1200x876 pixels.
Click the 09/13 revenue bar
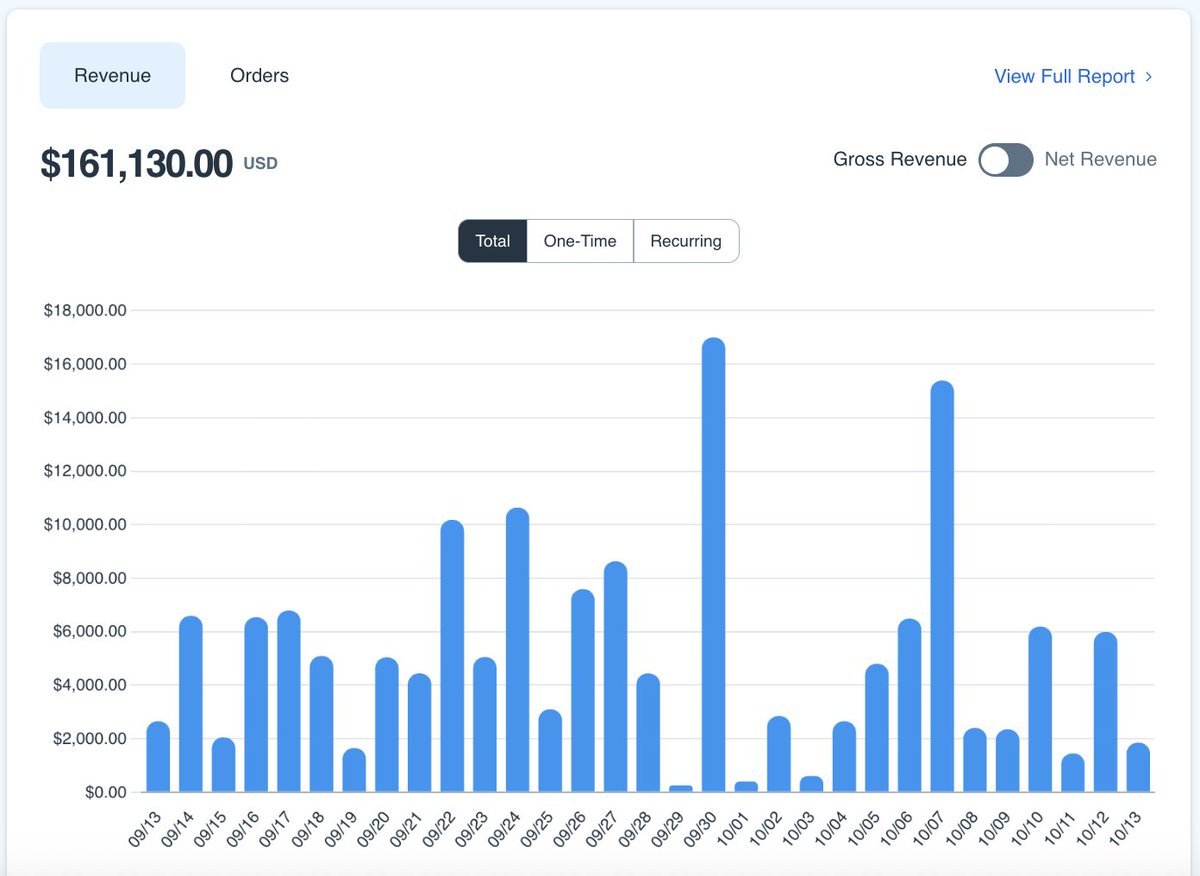point(158,757)
